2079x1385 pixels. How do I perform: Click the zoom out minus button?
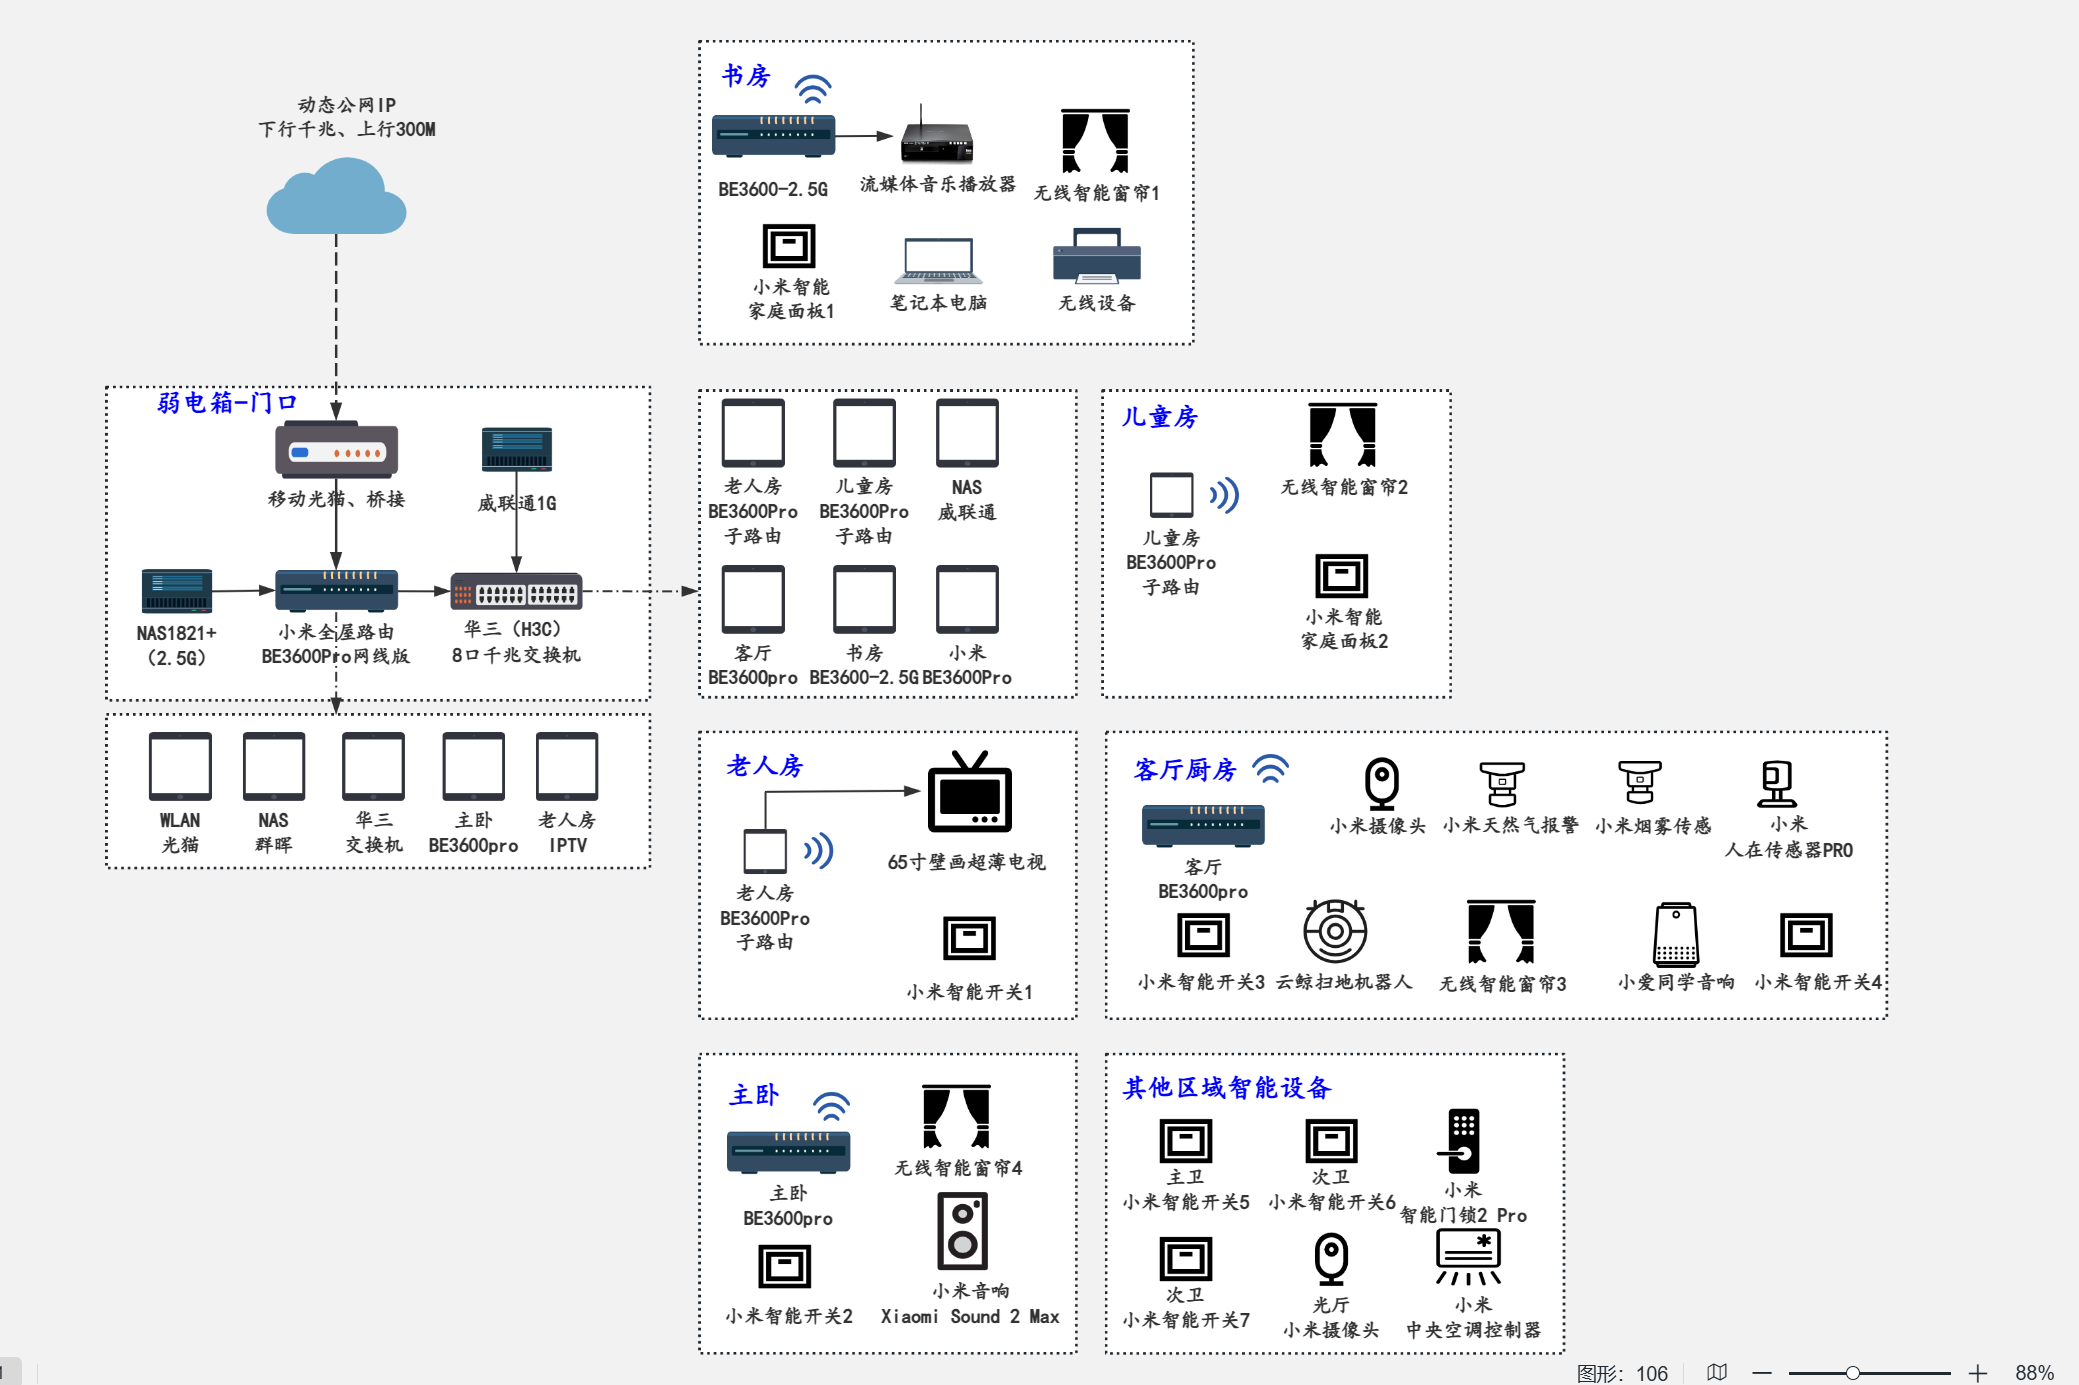click(1762, 1373)
